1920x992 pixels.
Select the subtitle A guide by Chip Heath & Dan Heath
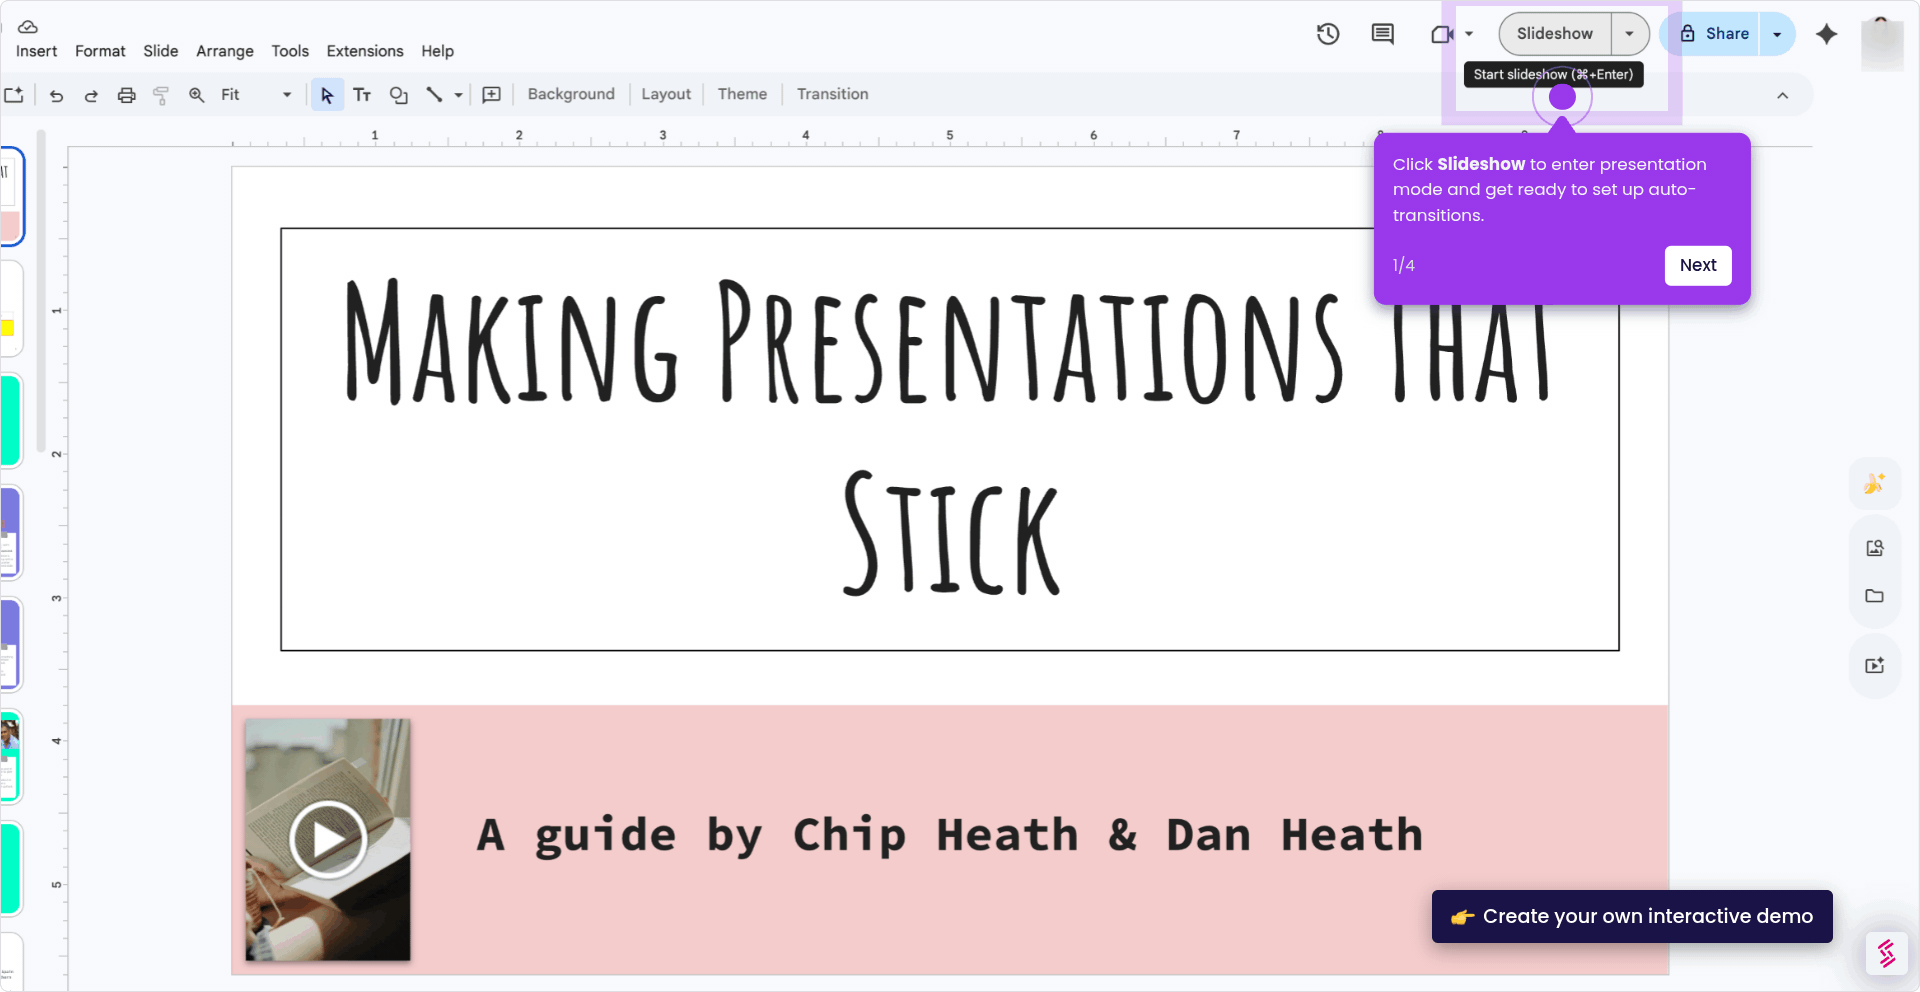(949, 836)
